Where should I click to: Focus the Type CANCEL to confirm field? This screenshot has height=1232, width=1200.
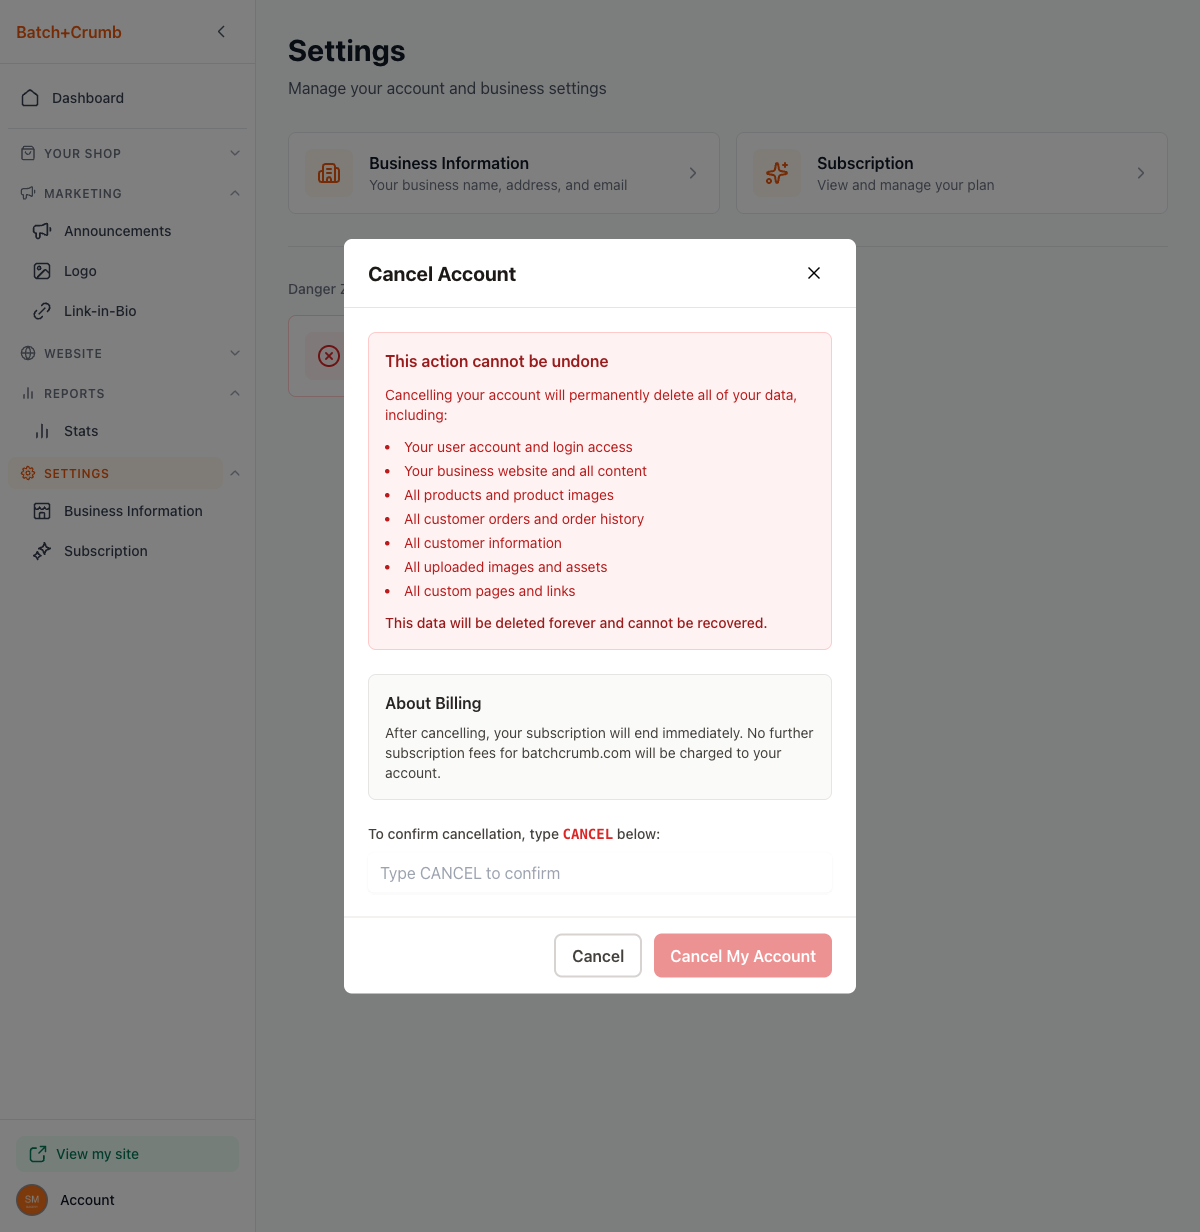[x=600, y=873]
